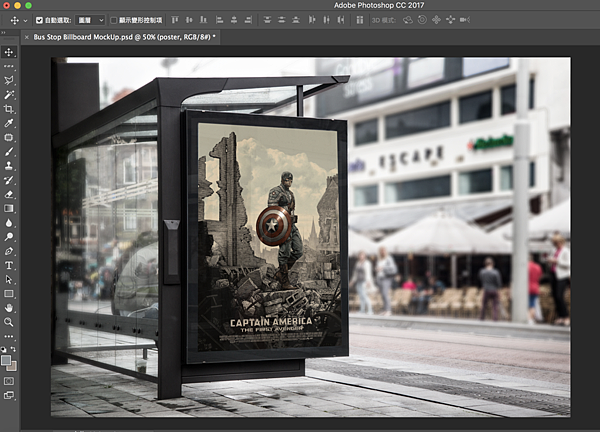Select the Move tool in the toolbox
Screen dimensions: 600x432
point(9,52)
